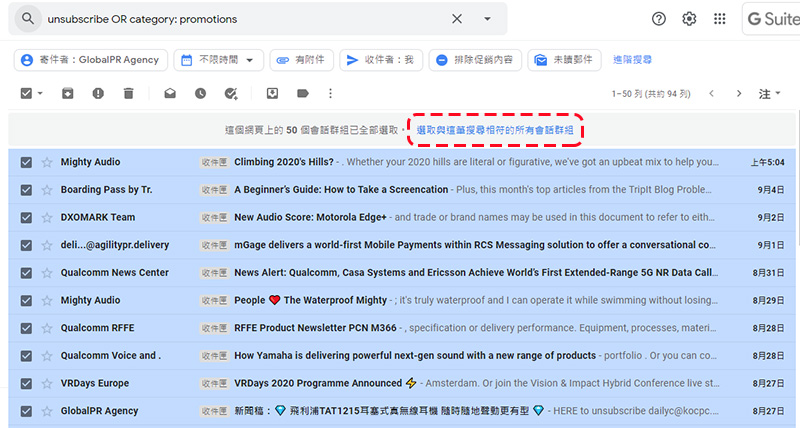Open 'New Audio Score: Motorola Edge+' email
The image size is (800, 428).
point(310,217)
